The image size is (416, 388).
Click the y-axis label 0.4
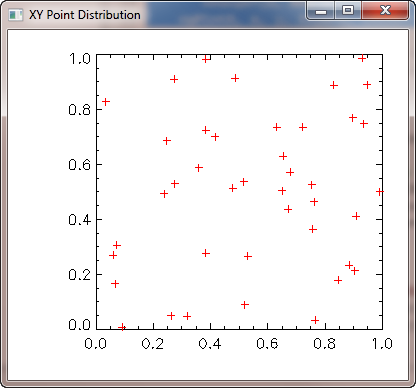[x=79, y=220]
